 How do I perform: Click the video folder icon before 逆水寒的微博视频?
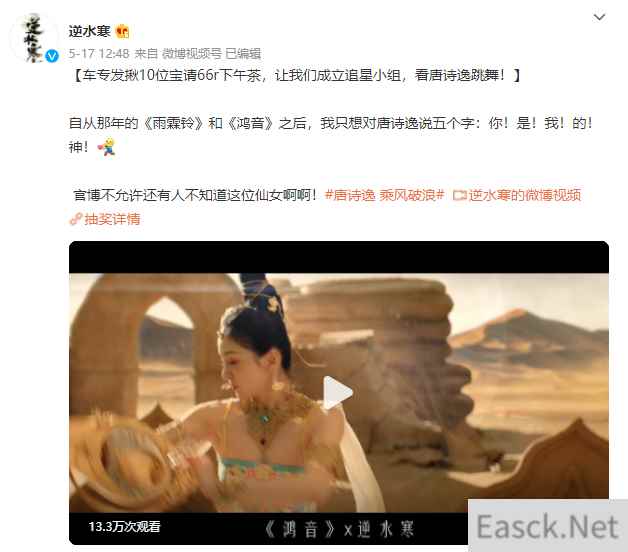pyautogui.click(x=460, y=195)
